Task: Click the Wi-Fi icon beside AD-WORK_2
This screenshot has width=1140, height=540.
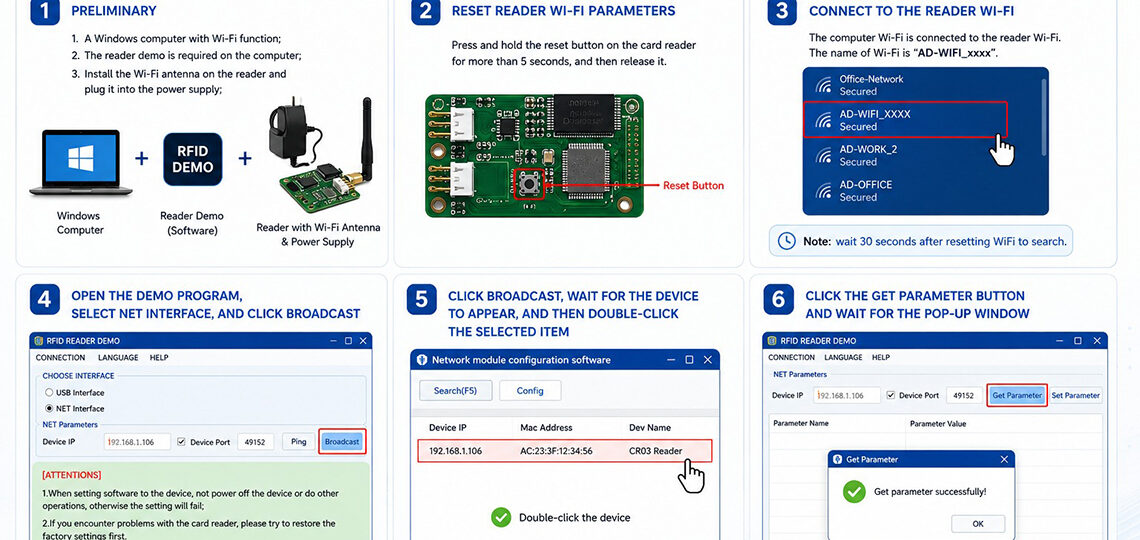Action: coord(823,155)
